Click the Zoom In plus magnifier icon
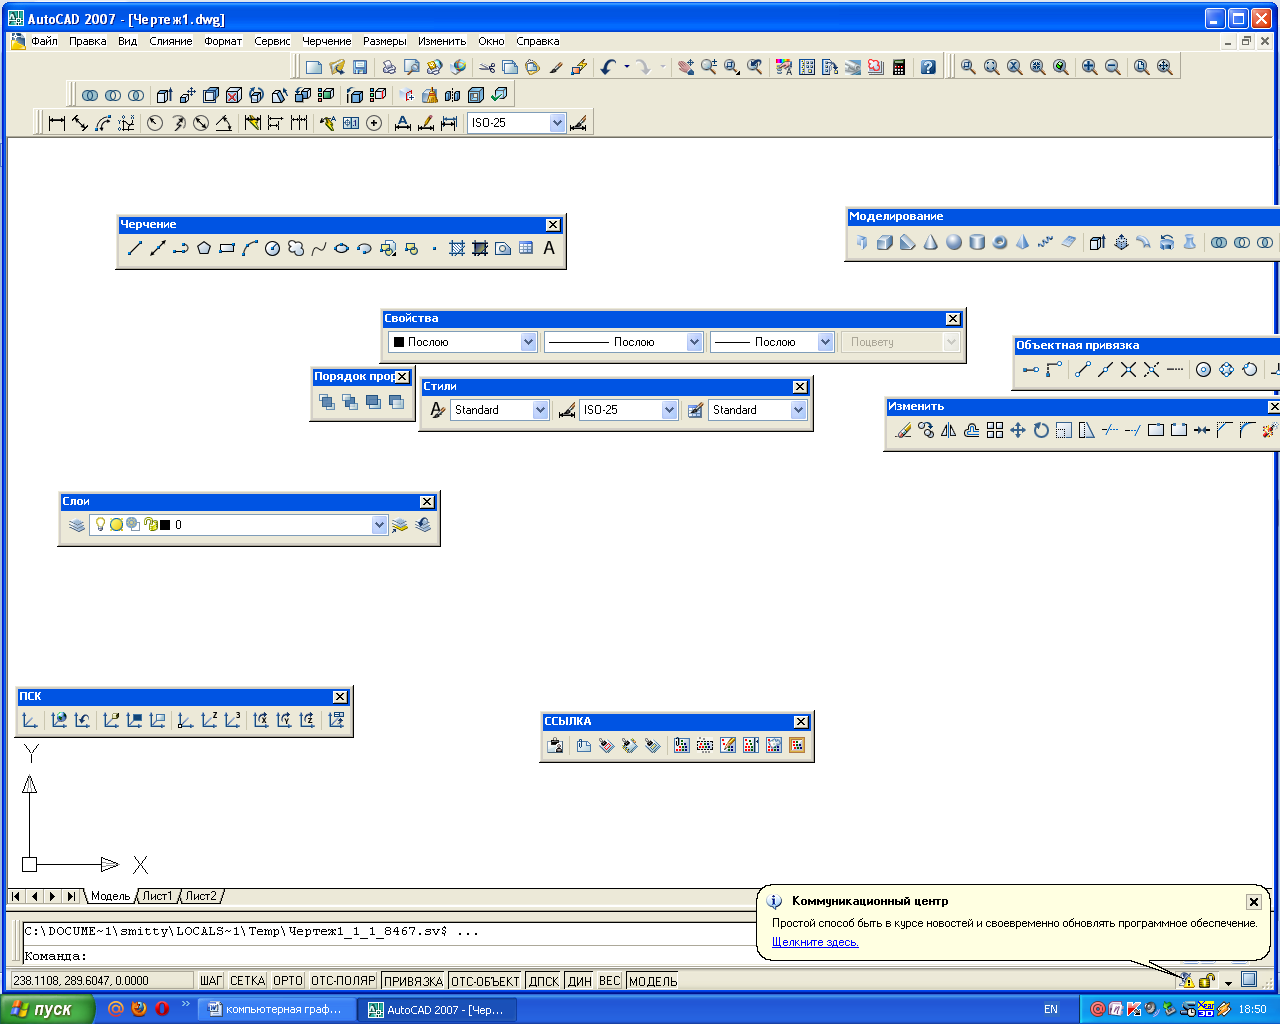Image resolution: width=1280 pixels, height=1024 pixels. [1089, 67]
